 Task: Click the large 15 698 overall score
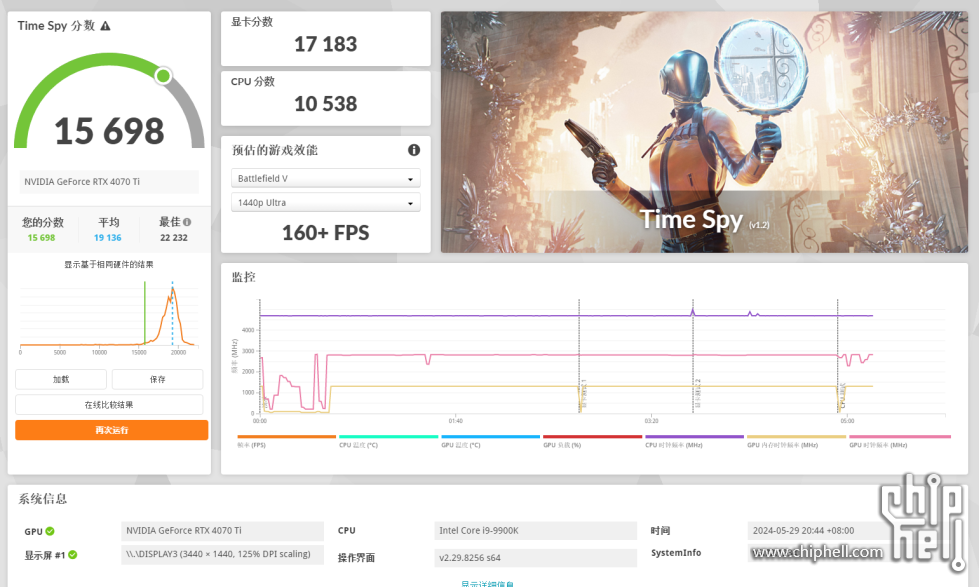point(109,131)
